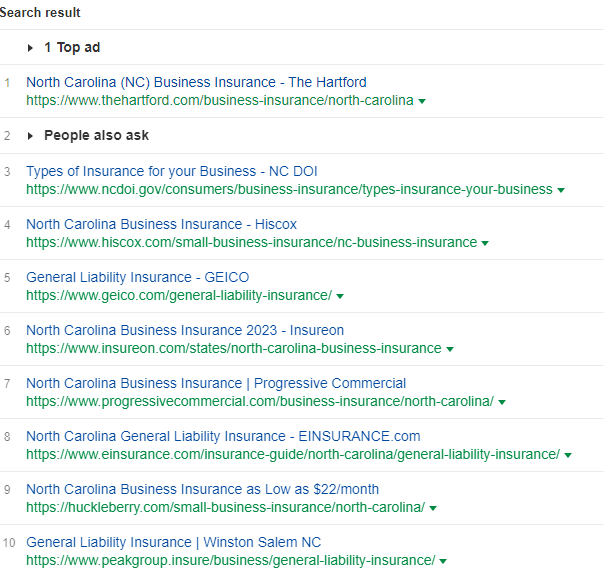This screenshot has width=604, height=574.
Task: Open dropdown arrow beside einsurance.com URL
Action: (568, 455)
